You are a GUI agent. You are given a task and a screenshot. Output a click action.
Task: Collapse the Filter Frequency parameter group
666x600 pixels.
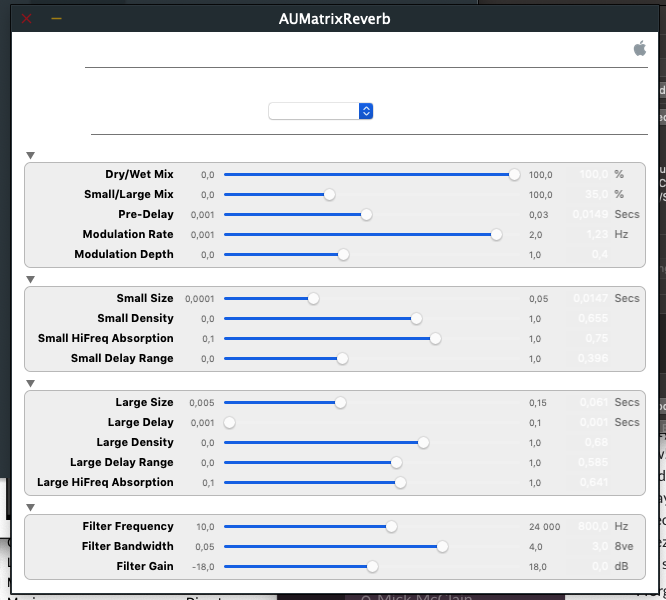30,507
